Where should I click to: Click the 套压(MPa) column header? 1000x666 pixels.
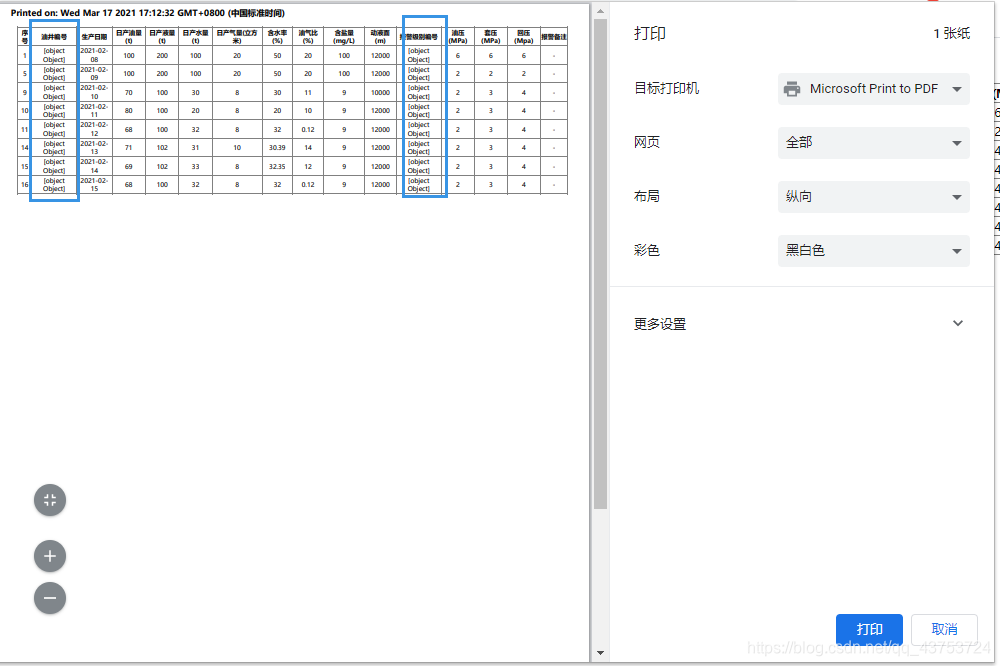pyautogui.click(x=490, y=37)
